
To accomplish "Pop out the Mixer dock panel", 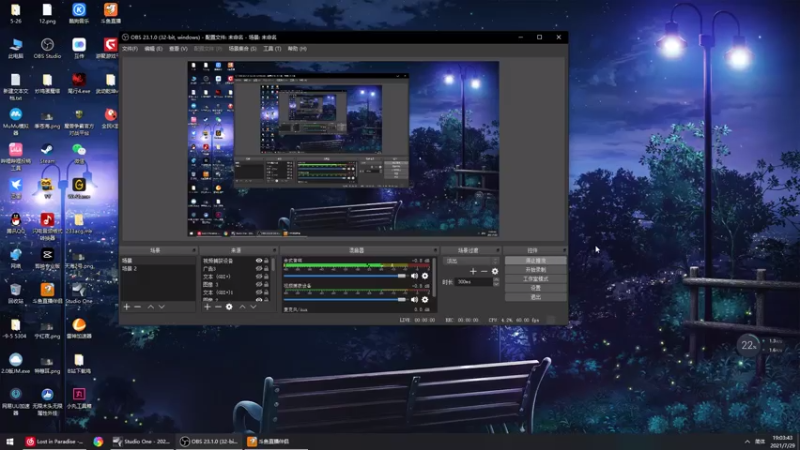I will [435, 250].
